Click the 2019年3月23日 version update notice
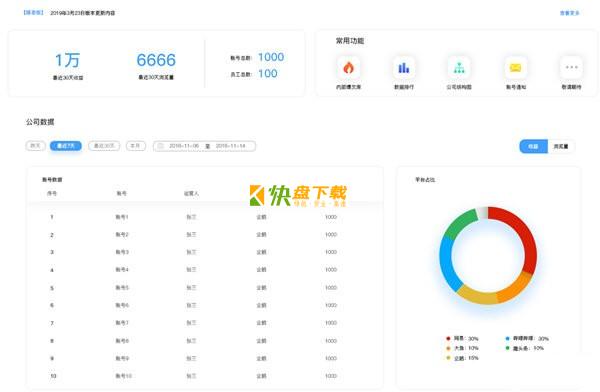This screenshot has width=600, height=392. [x=83, y=13]
